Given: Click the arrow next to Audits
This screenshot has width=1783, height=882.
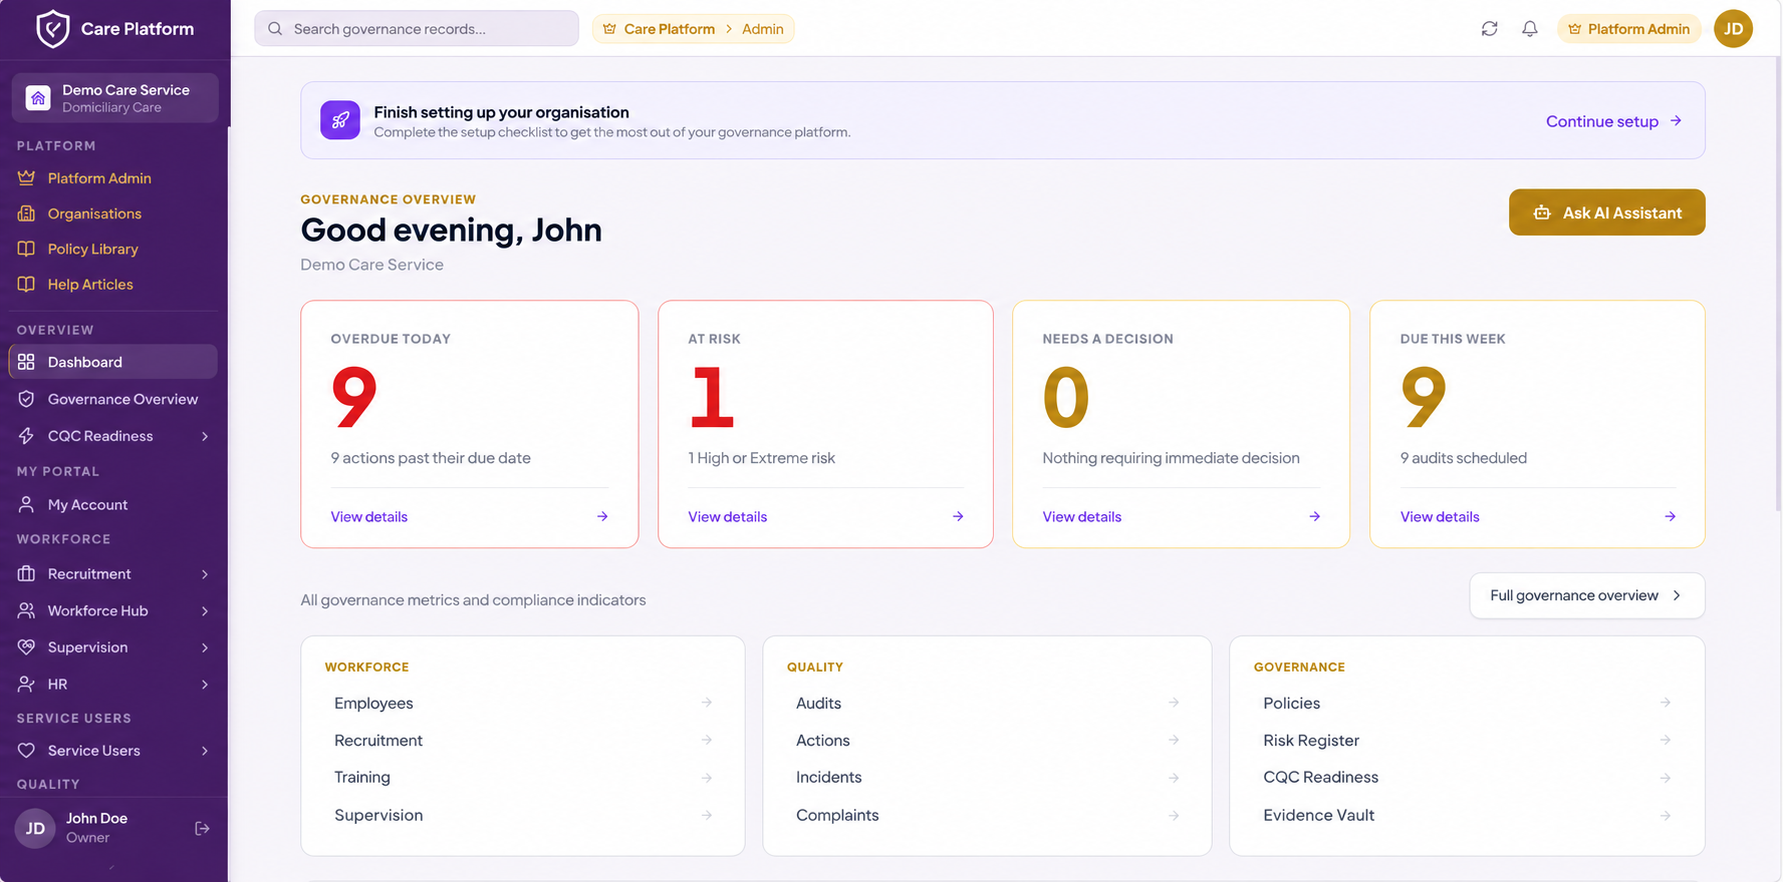Looking at the screenshot, I should (1173, 702).
